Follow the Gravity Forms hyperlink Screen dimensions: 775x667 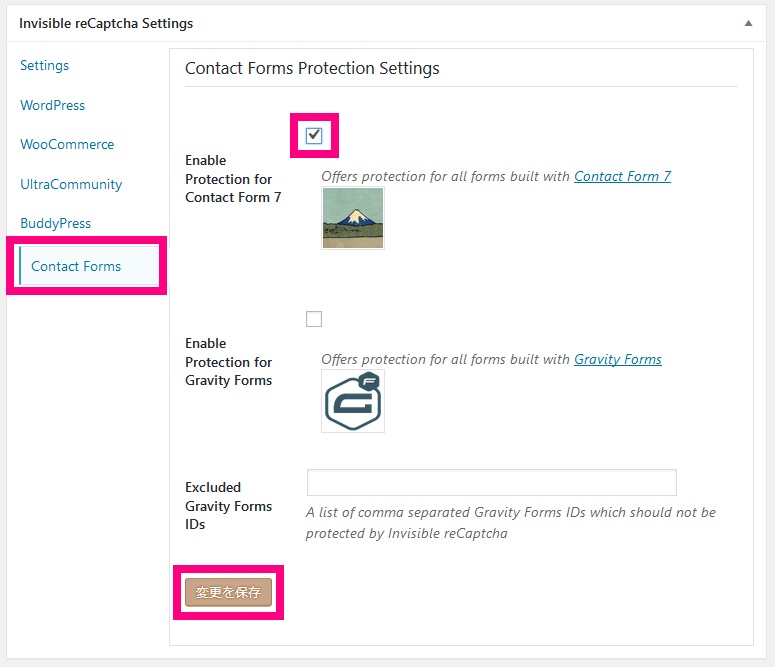click(618, 359)
